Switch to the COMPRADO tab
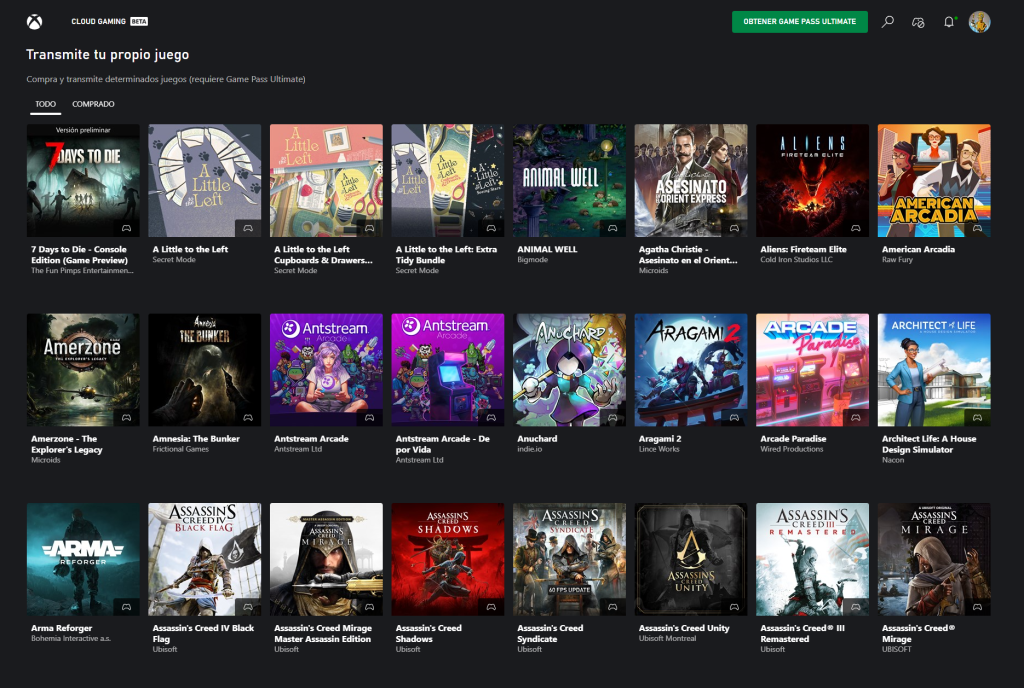Screen dimensions: 1024x688 pyautogui.click(x=93, y=104)
